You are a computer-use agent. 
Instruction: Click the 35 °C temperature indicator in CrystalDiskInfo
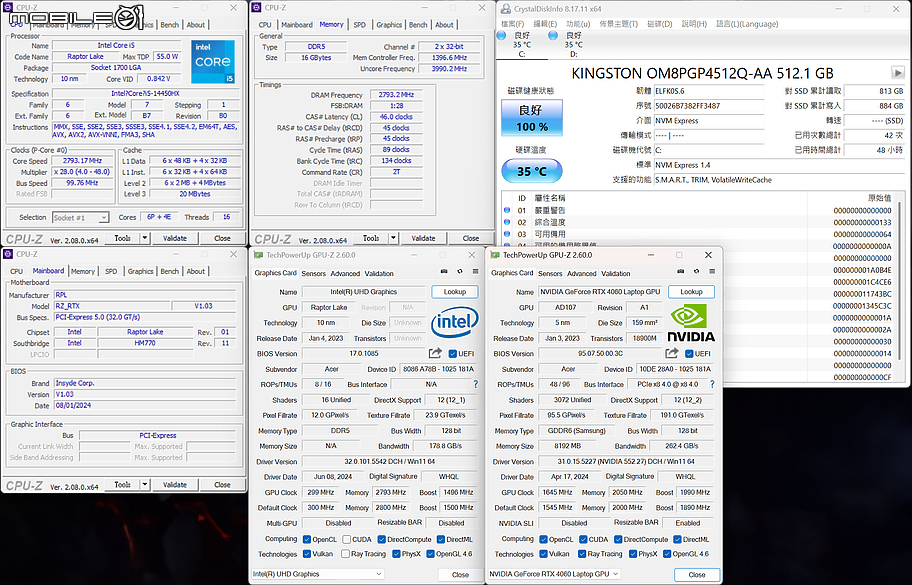[532, 172]
